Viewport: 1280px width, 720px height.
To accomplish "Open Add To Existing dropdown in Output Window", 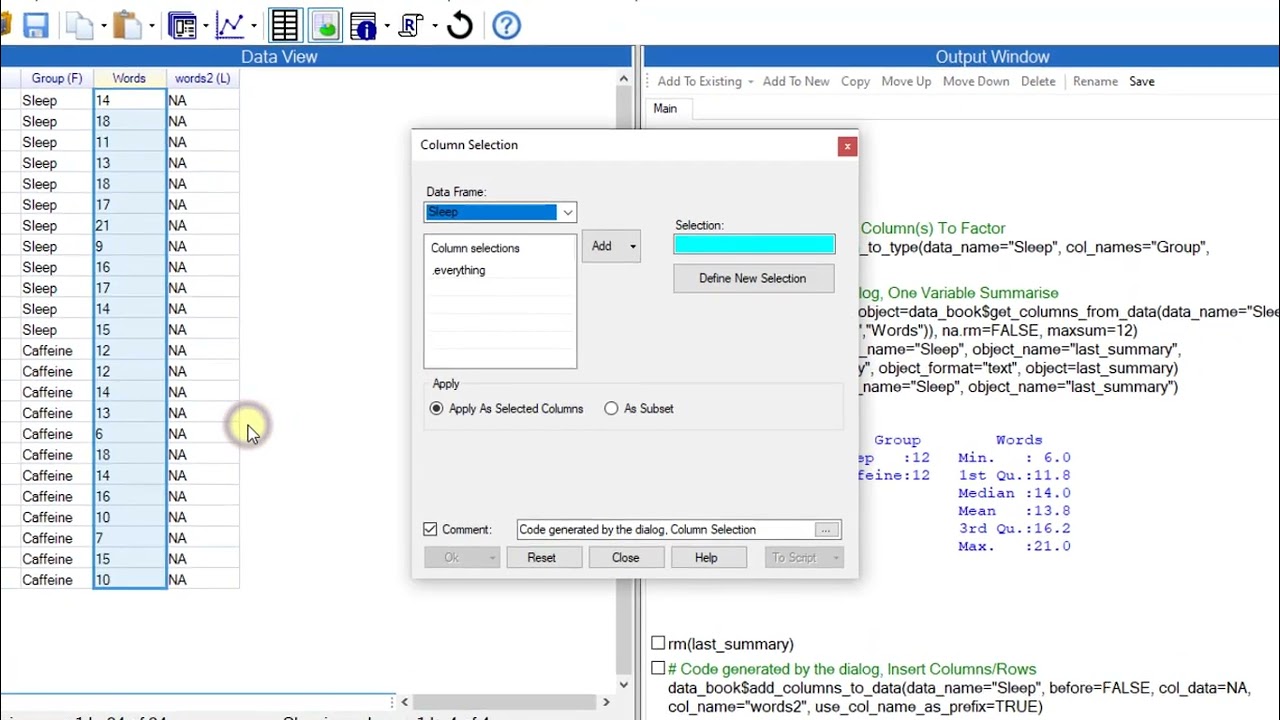I will point(705,82).
